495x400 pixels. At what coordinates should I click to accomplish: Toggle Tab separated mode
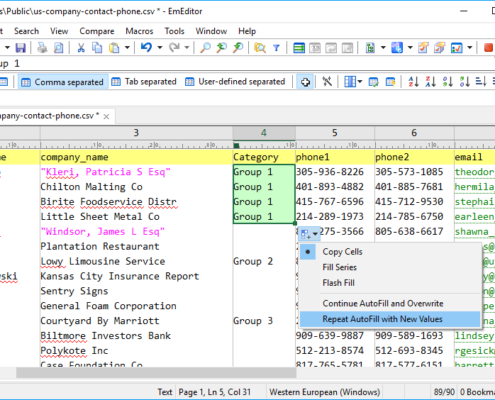(144, 82)
